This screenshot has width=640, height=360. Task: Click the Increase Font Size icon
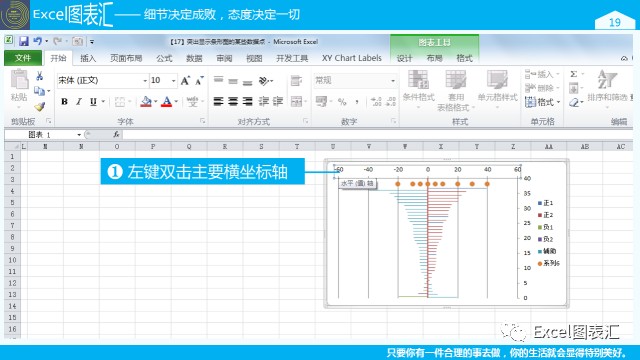tap(185, 80)
